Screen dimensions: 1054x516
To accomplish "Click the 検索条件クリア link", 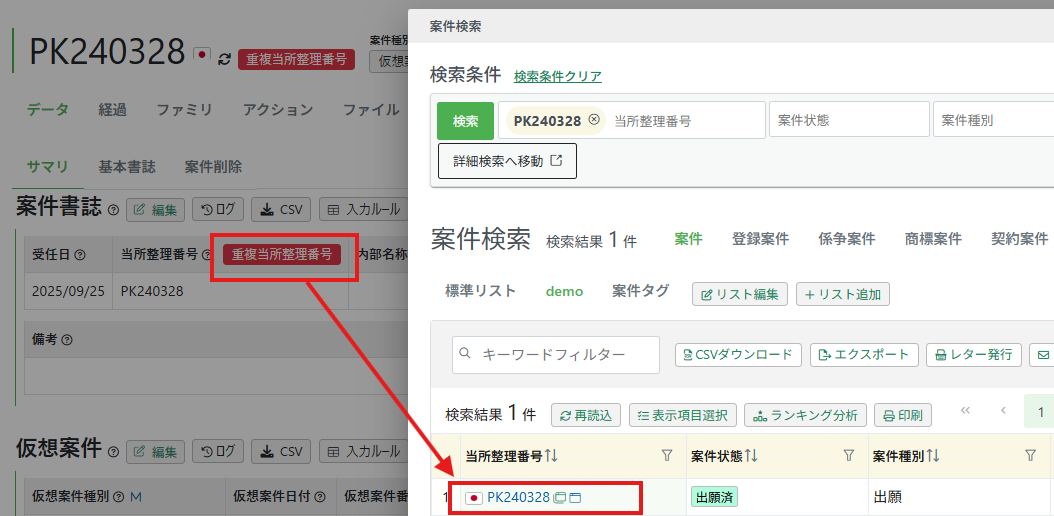I will point(557,76).
